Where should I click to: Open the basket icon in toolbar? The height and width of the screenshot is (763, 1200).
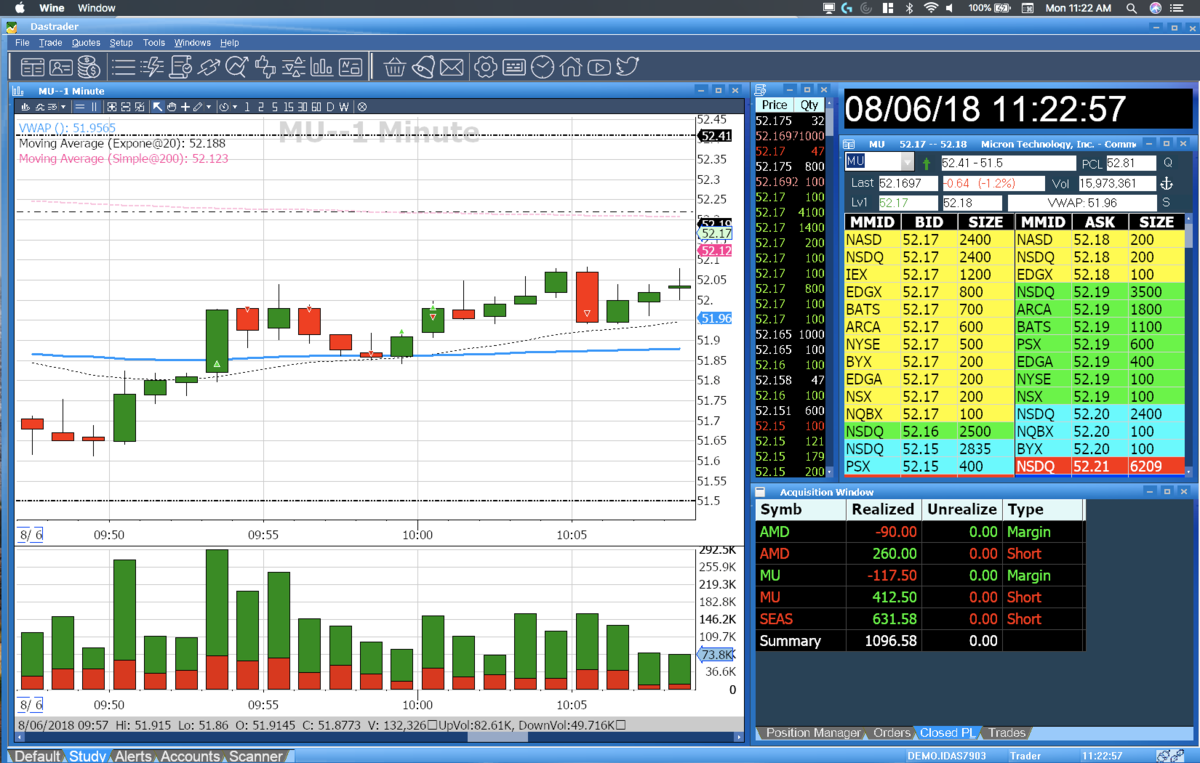click(395, 67)
